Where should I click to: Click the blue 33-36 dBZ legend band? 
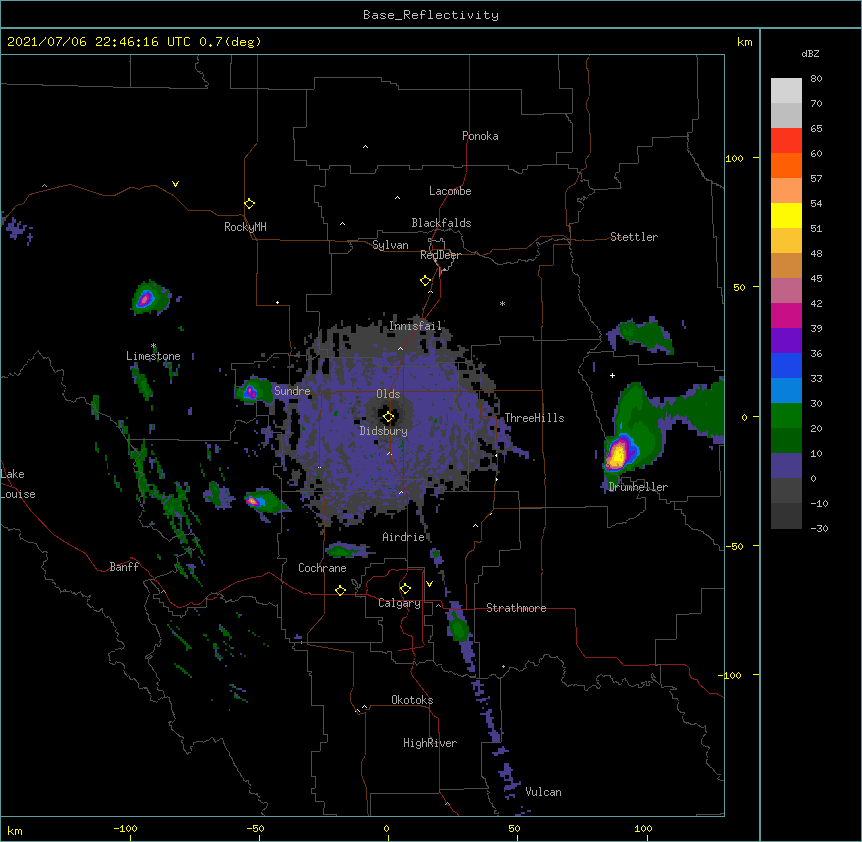click(786, 365)
